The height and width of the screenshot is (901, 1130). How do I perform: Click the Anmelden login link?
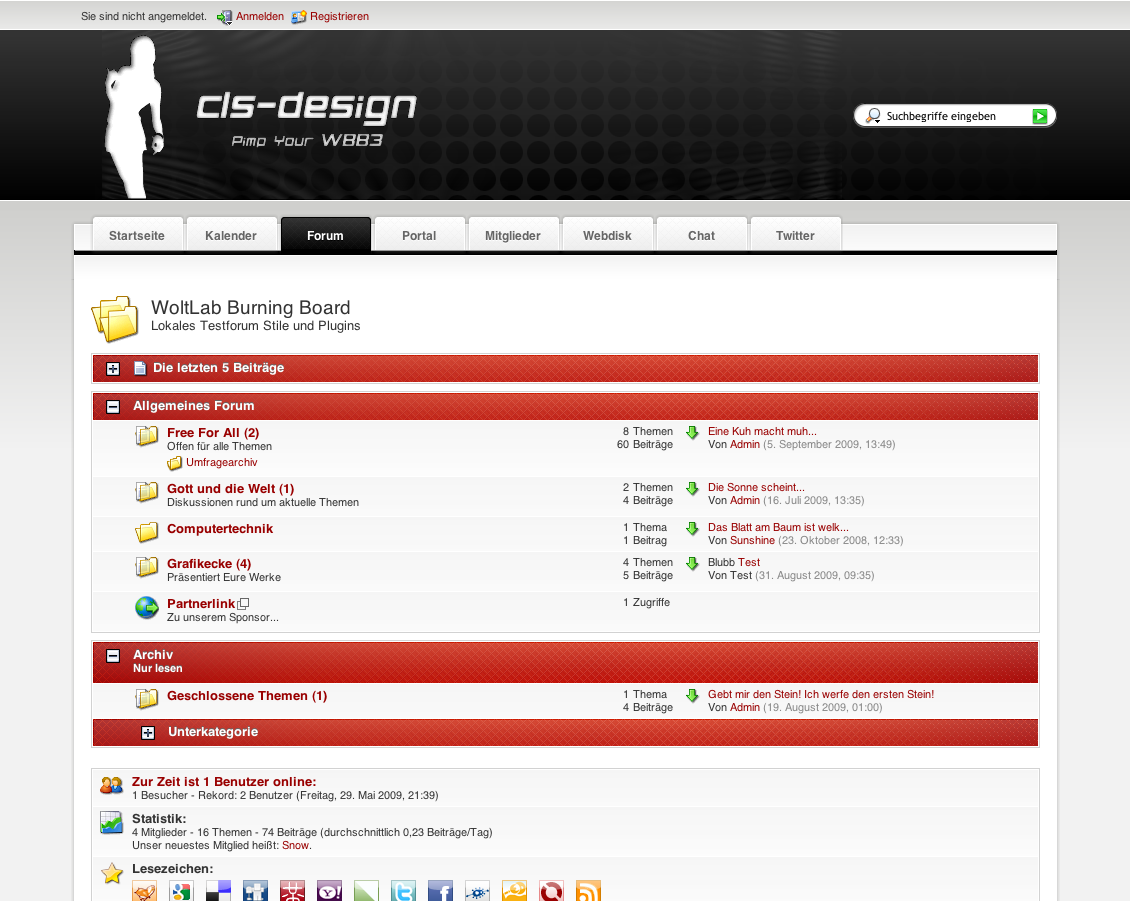[259, 17]
